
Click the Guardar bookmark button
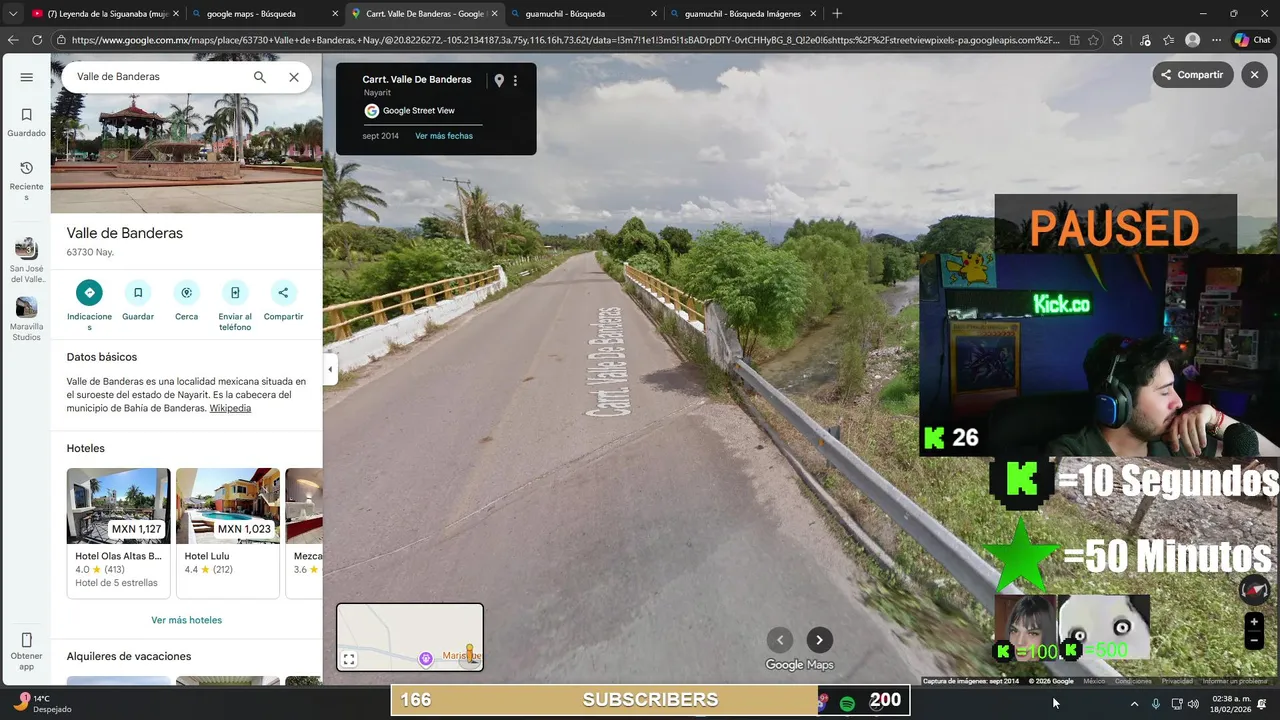138,301
